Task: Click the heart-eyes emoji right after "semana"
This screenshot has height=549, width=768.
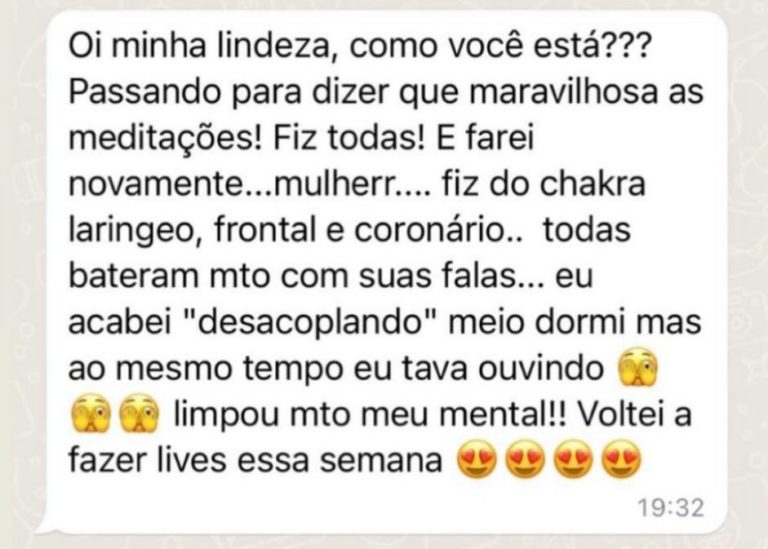Action: pos(476,460)
